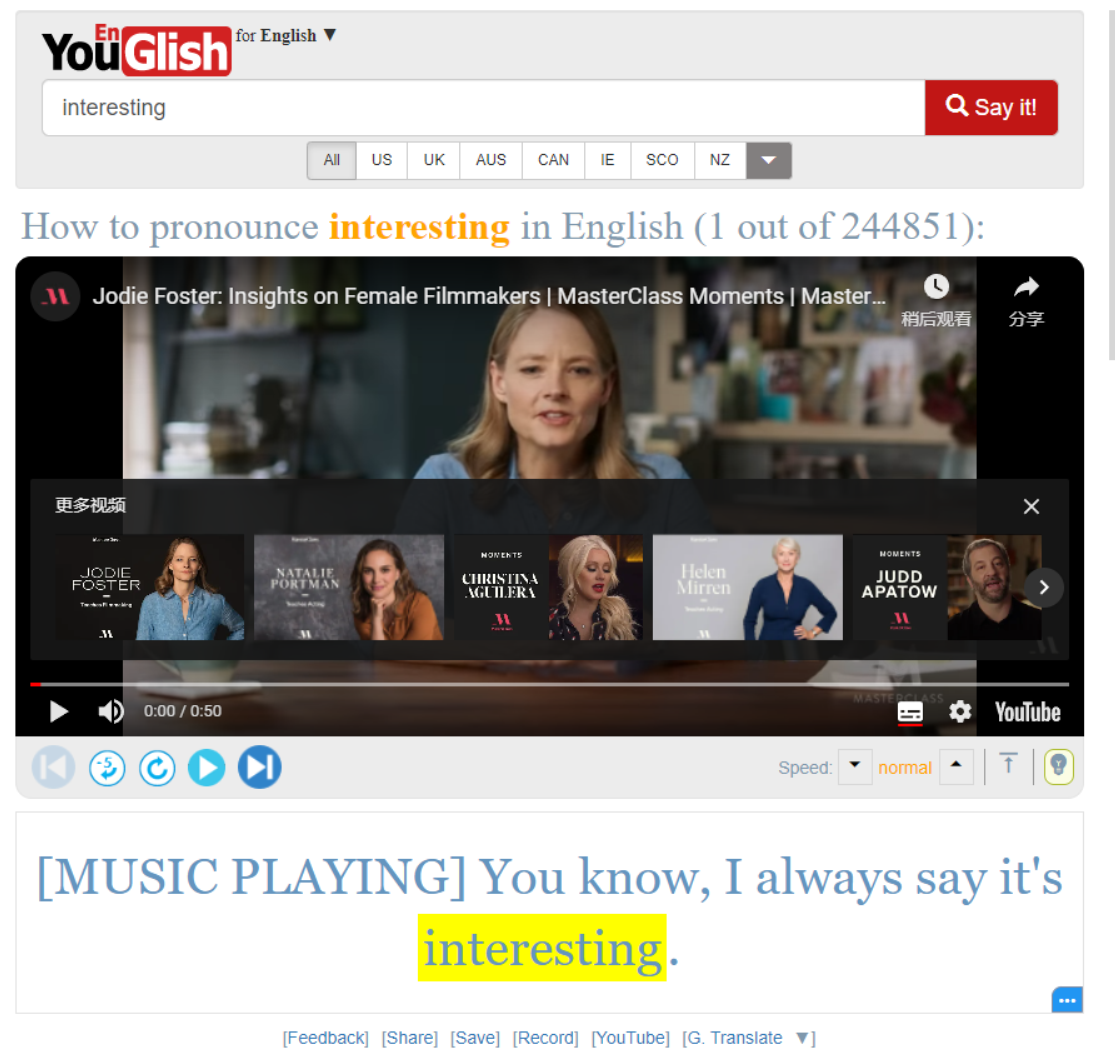
Task: Click the blue round play button
Action: [207, 768]
